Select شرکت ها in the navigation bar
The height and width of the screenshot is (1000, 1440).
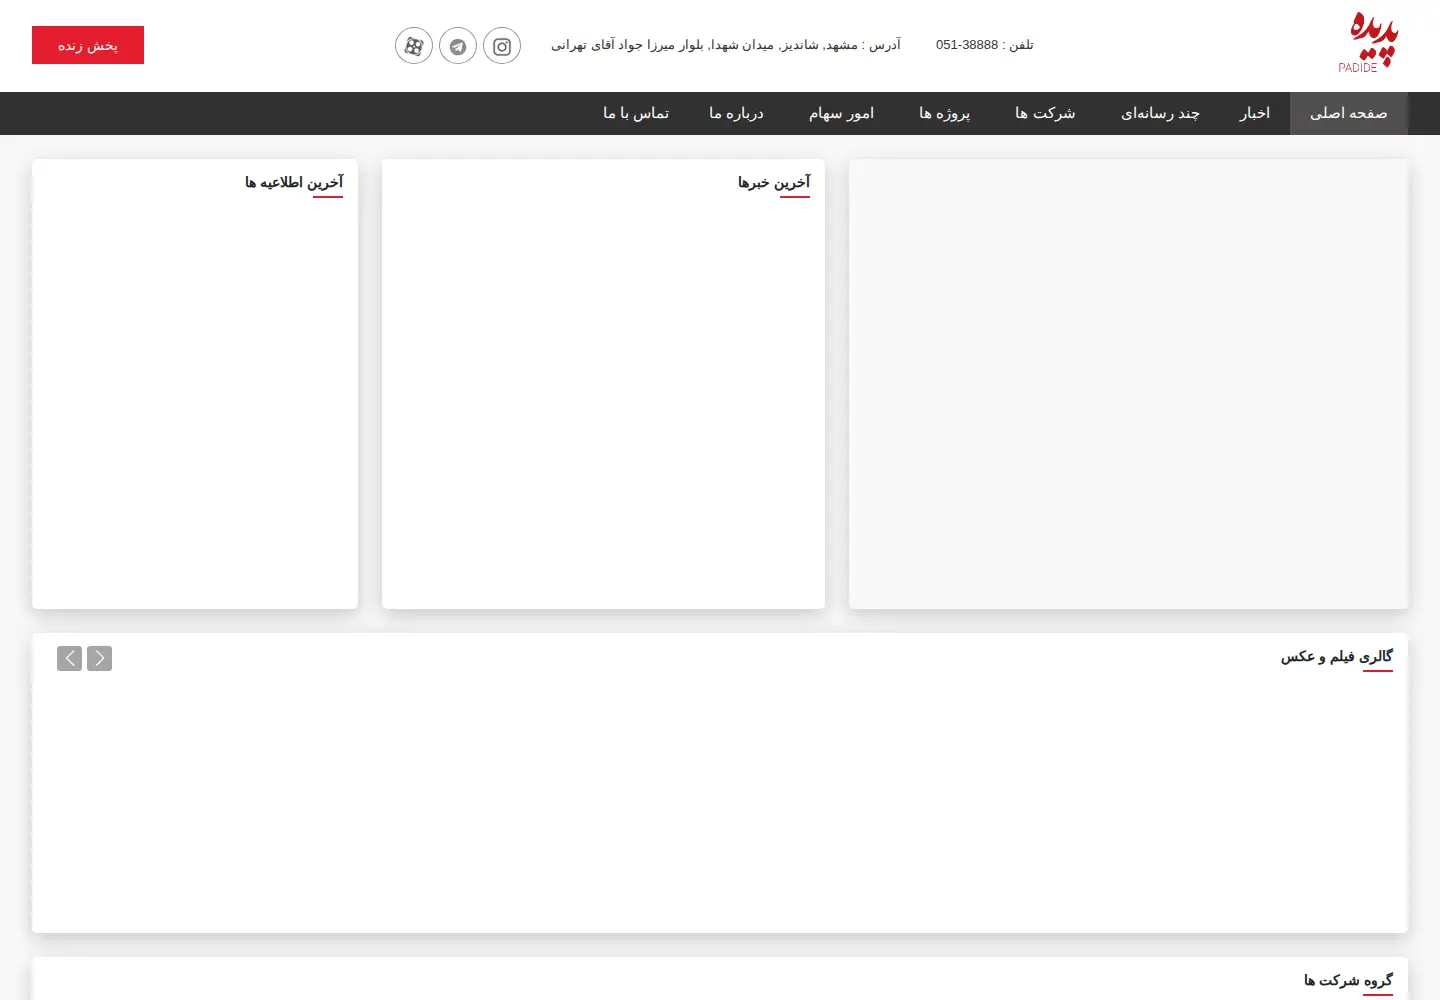pyautogui.click(x=1045, y=113)
